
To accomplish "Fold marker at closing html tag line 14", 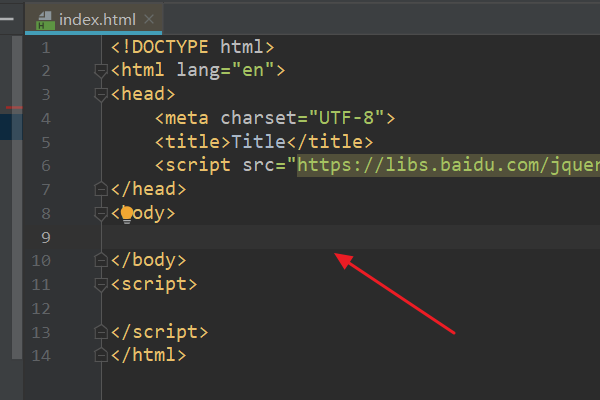I will [101, 355].
